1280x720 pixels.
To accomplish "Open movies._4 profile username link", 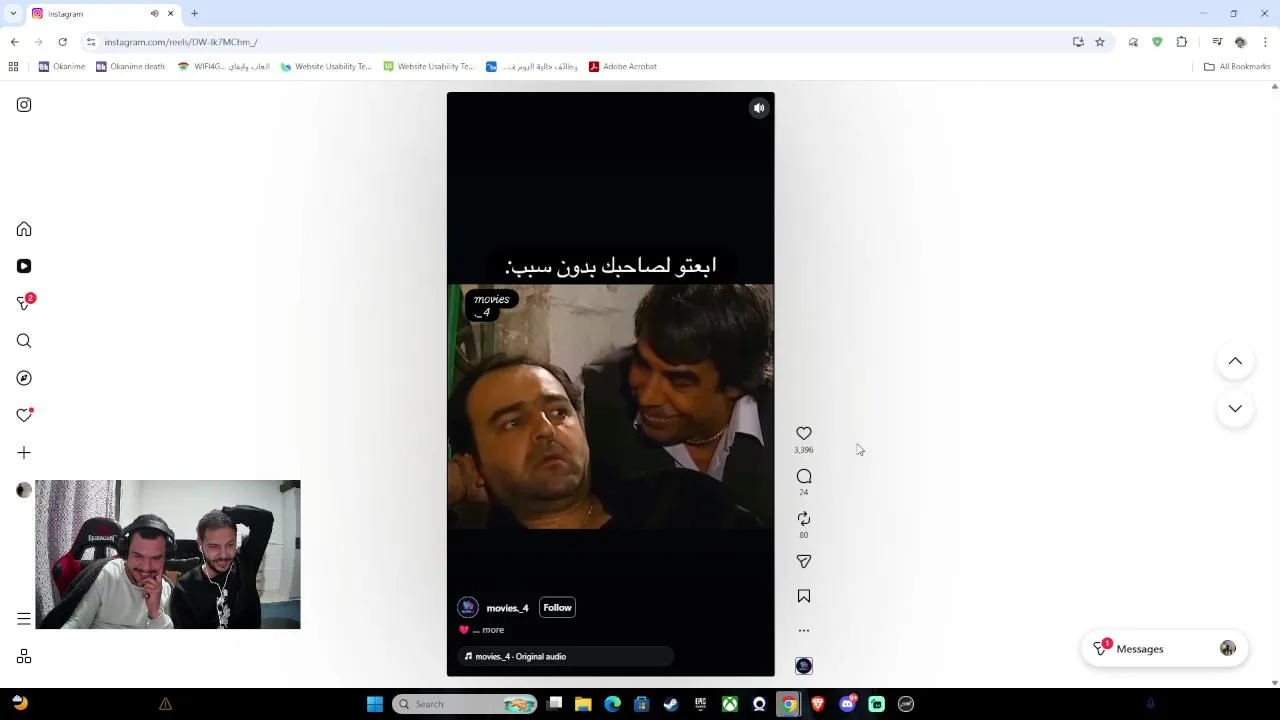I will click(x=507, y=608).
